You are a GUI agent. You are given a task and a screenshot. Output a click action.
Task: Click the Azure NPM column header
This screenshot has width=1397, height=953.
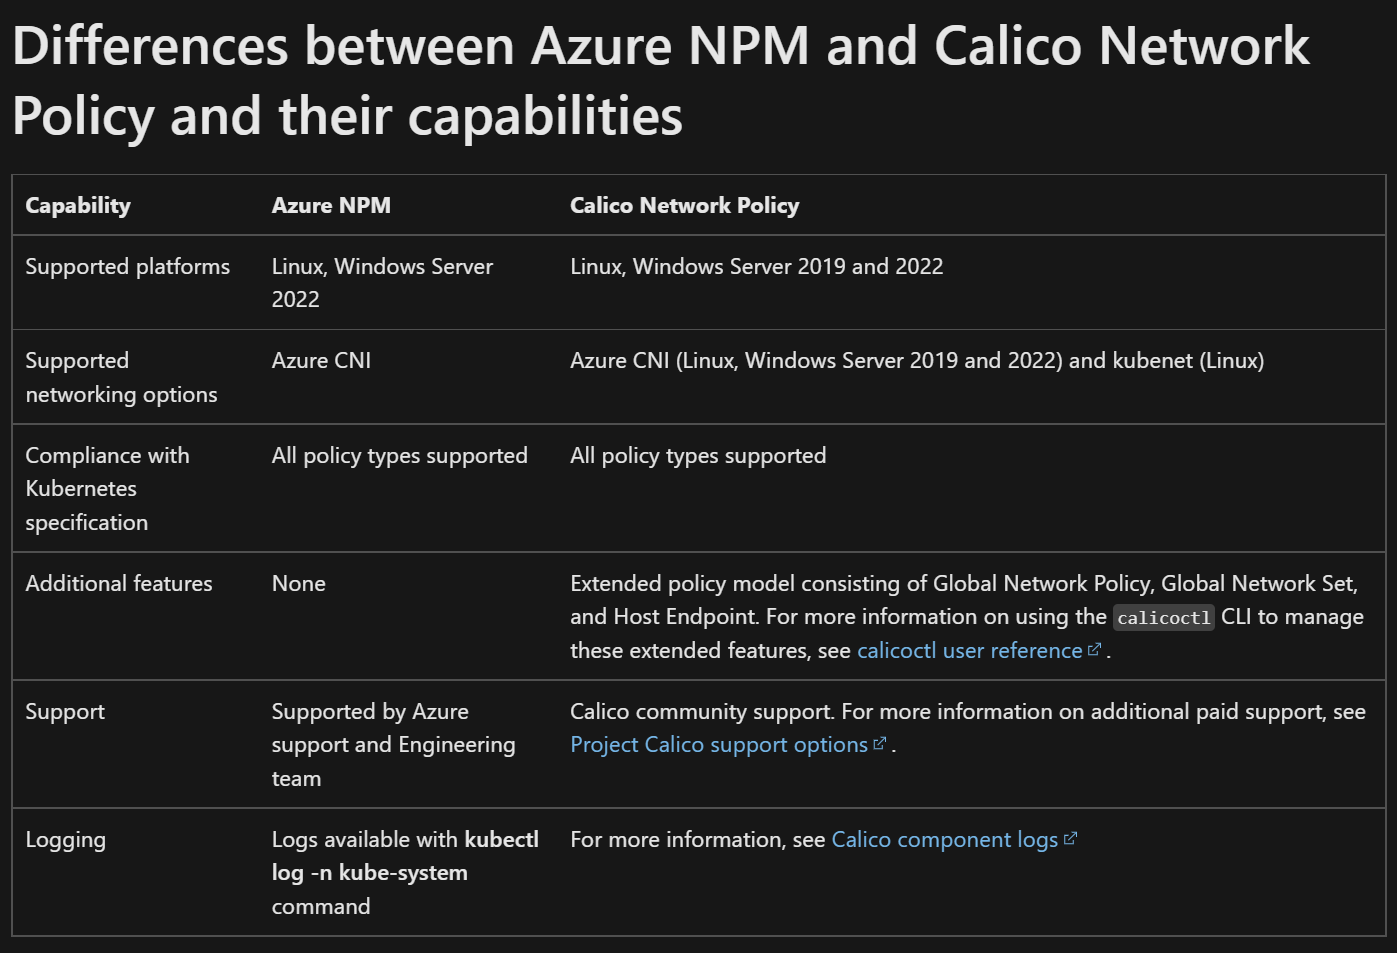pyautogui.click(x=331, y=206)
